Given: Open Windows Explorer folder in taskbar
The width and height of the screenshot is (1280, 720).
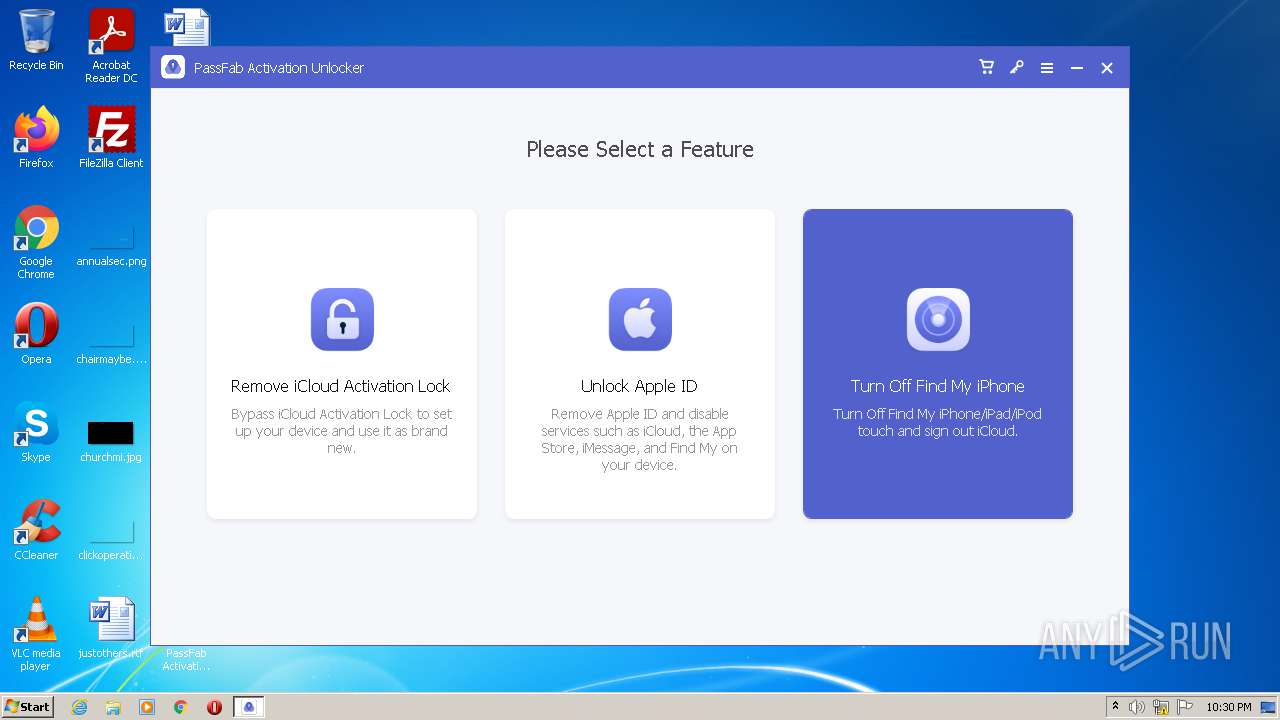Looking at the screenshot, I should [113, 707].
